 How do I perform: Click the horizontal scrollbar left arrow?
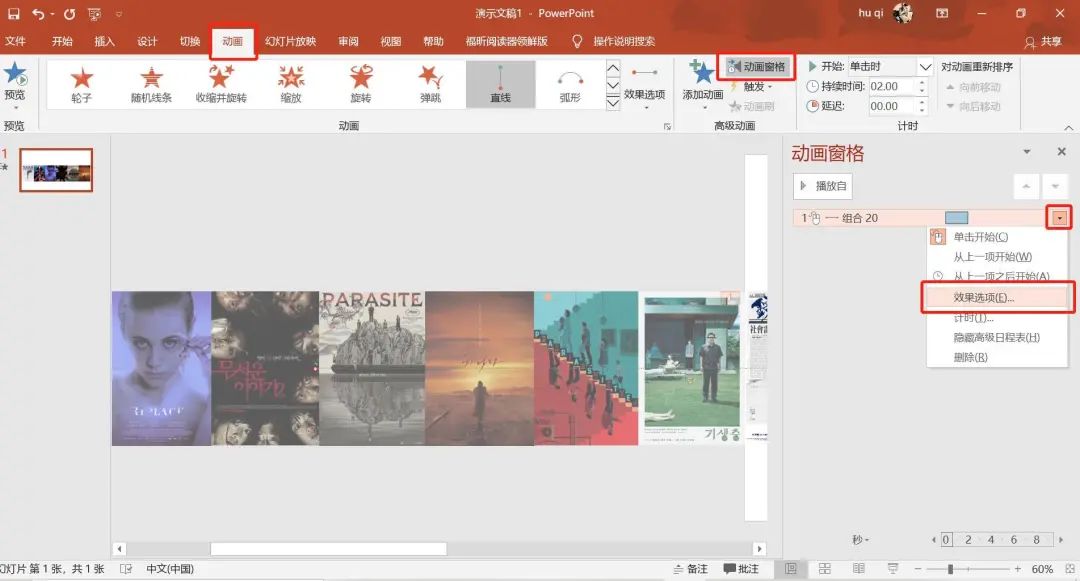(120, 549)
